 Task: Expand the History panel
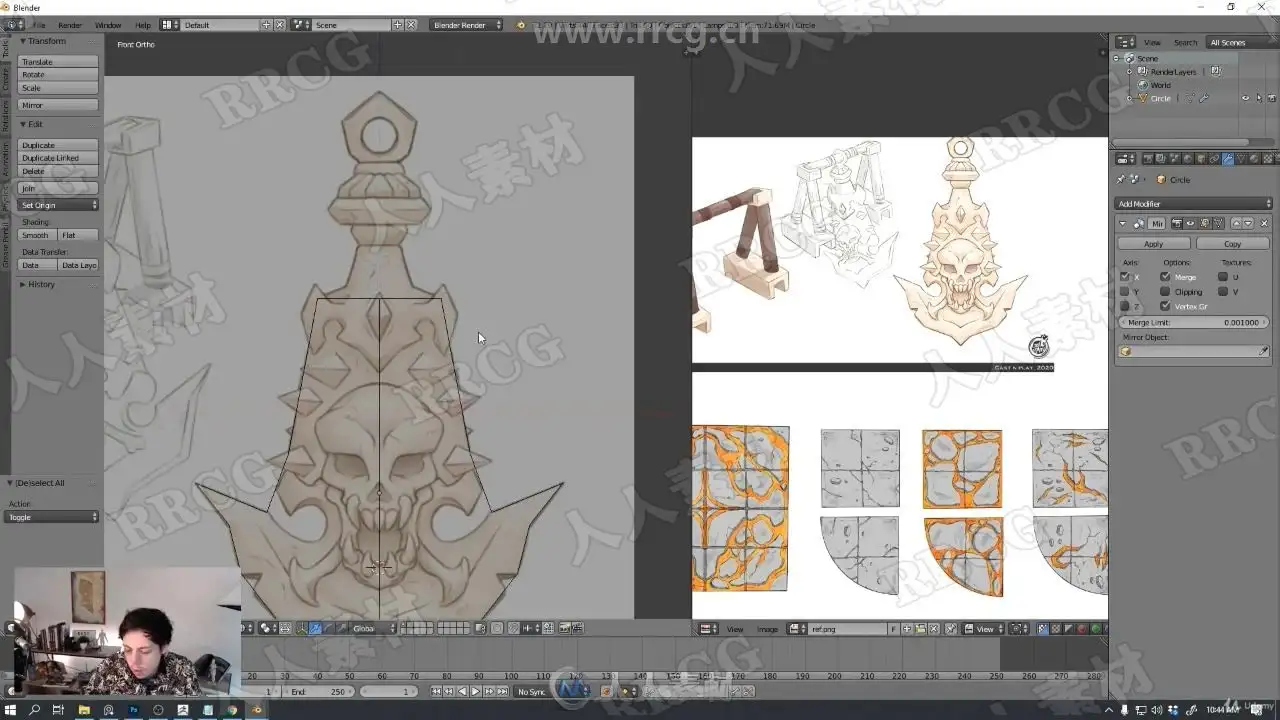pyautogui.click(x=23, y=284)
